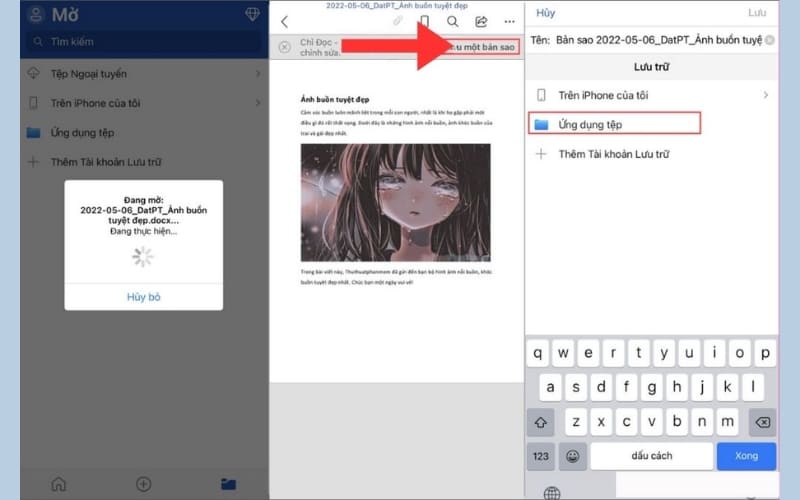Select Thêm Tài khoản Lưu trữ under Lưu trữ
This screenshot has height=500, width=800.
click(652, 154)
